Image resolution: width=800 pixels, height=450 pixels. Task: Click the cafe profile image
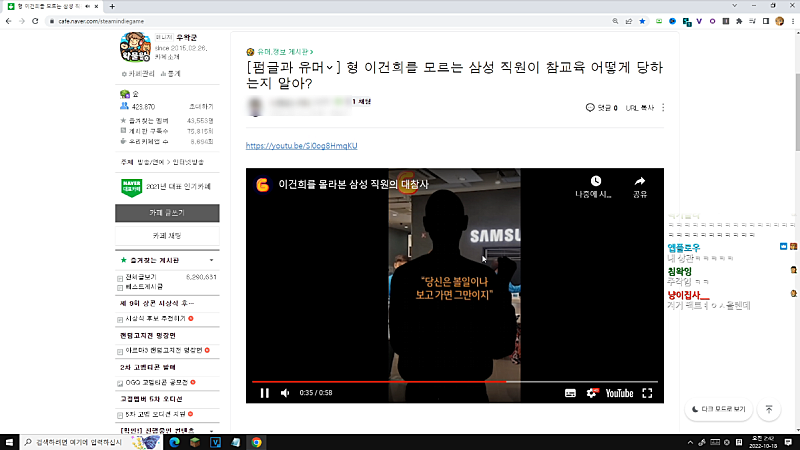(135, 47)
